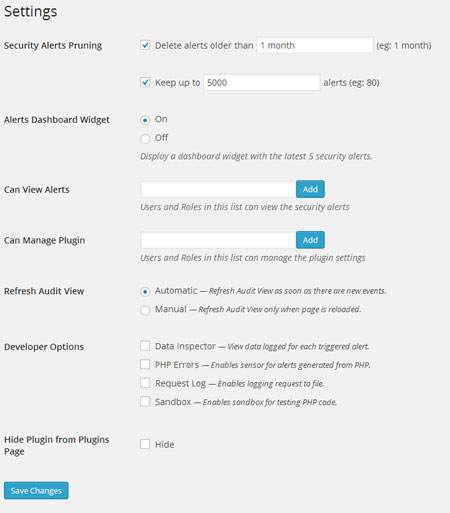Image resolution: width=450 pixels, height=513 pixels.
Task: Uncheck the Delete alerts older than checkbox
Action: 145,45
